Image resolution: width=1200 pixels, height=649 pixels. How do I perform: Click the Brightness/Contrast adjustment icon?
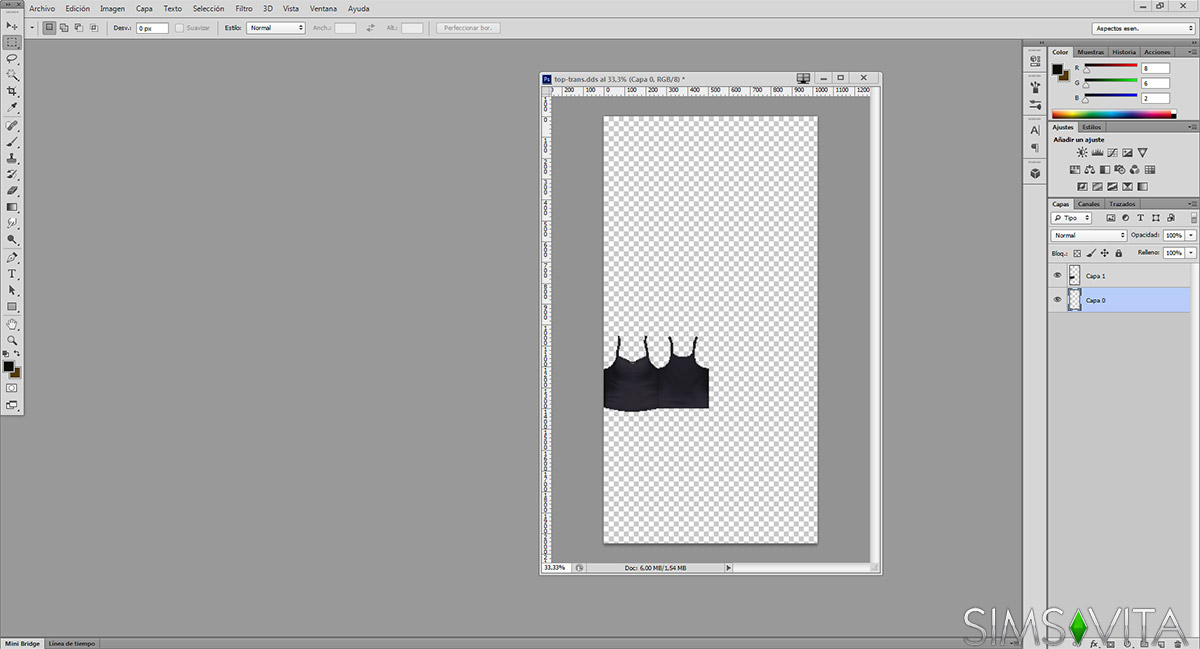(x=1082, y=153)
